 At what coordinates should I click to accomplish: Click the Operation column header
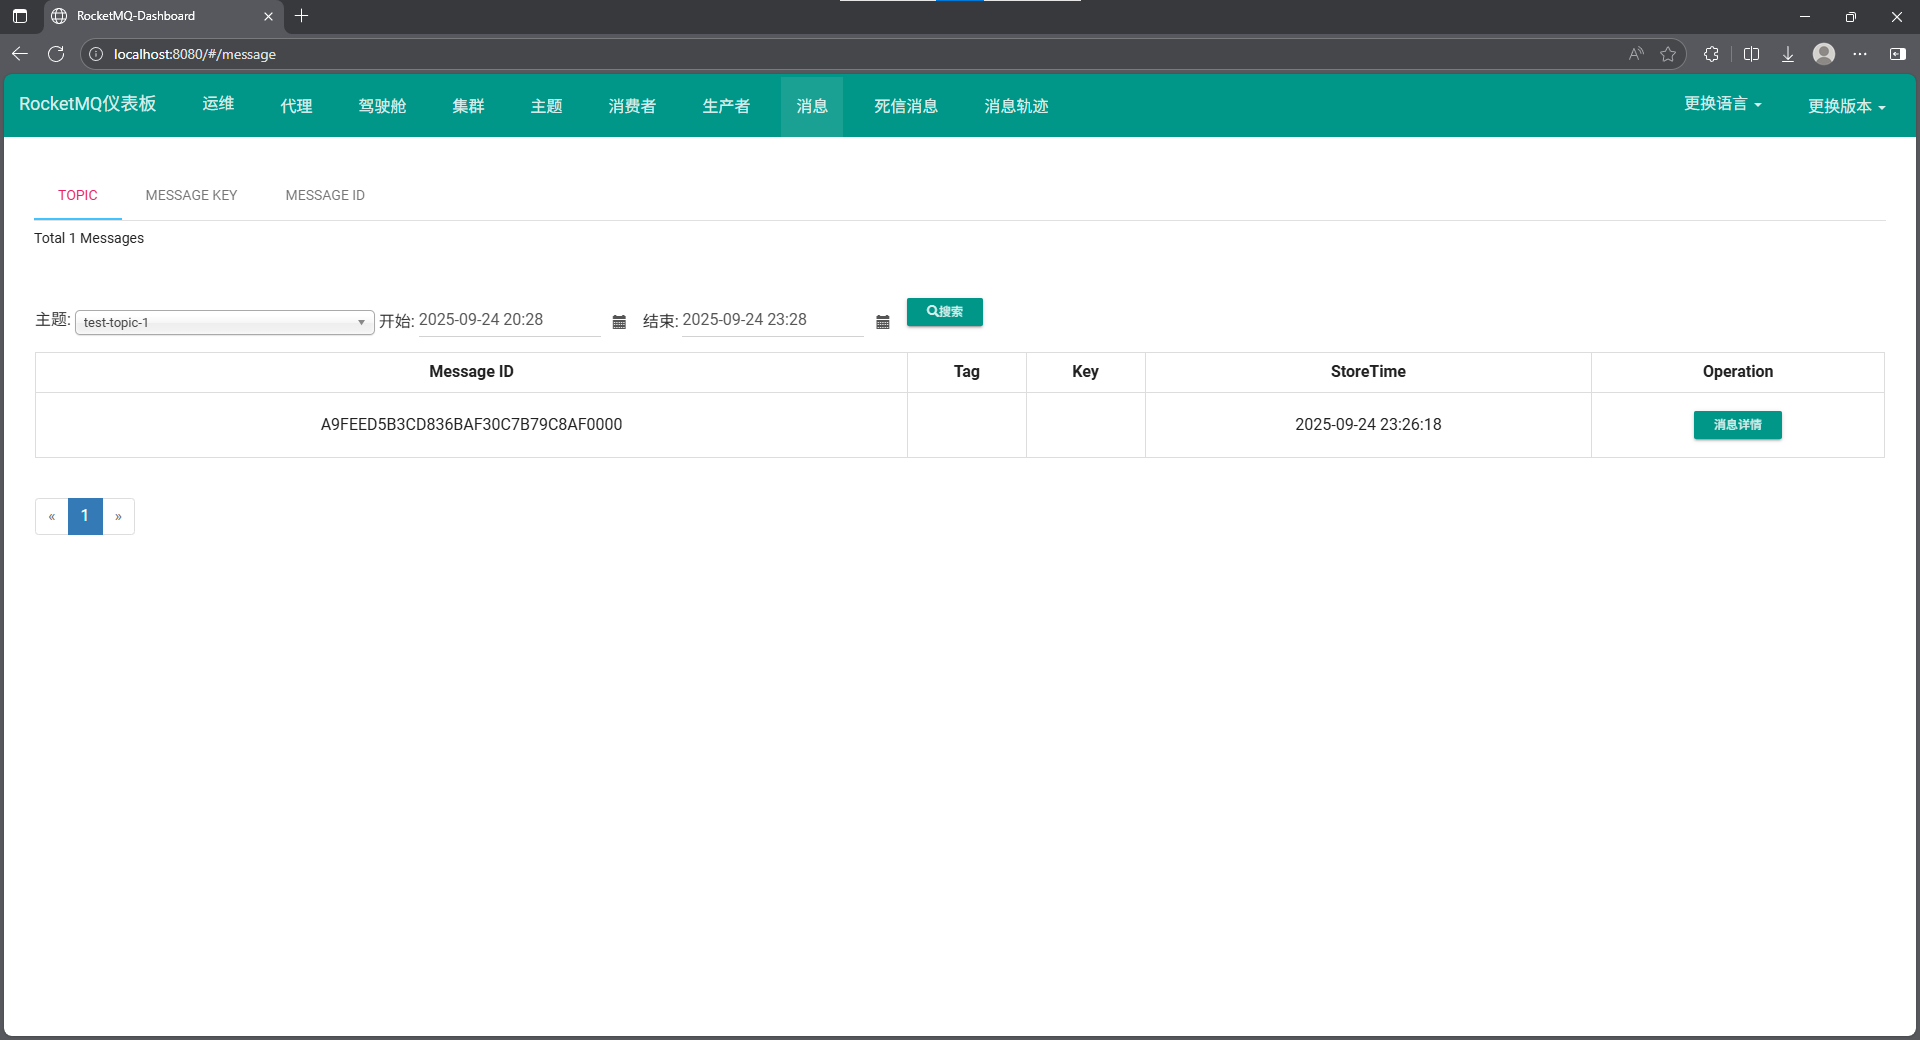[x=1738, y=371]
